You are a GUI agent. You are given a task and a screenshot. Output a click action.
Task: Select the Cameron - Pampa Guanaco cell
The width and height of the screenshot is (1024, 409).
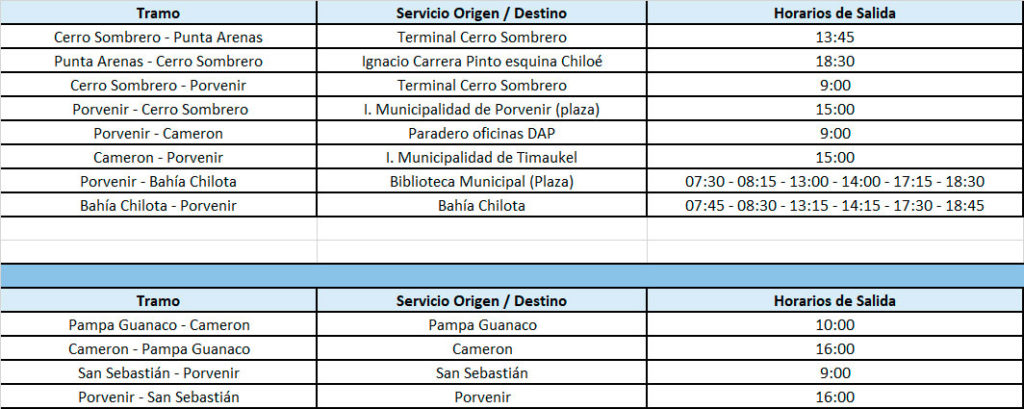(159, 349)
